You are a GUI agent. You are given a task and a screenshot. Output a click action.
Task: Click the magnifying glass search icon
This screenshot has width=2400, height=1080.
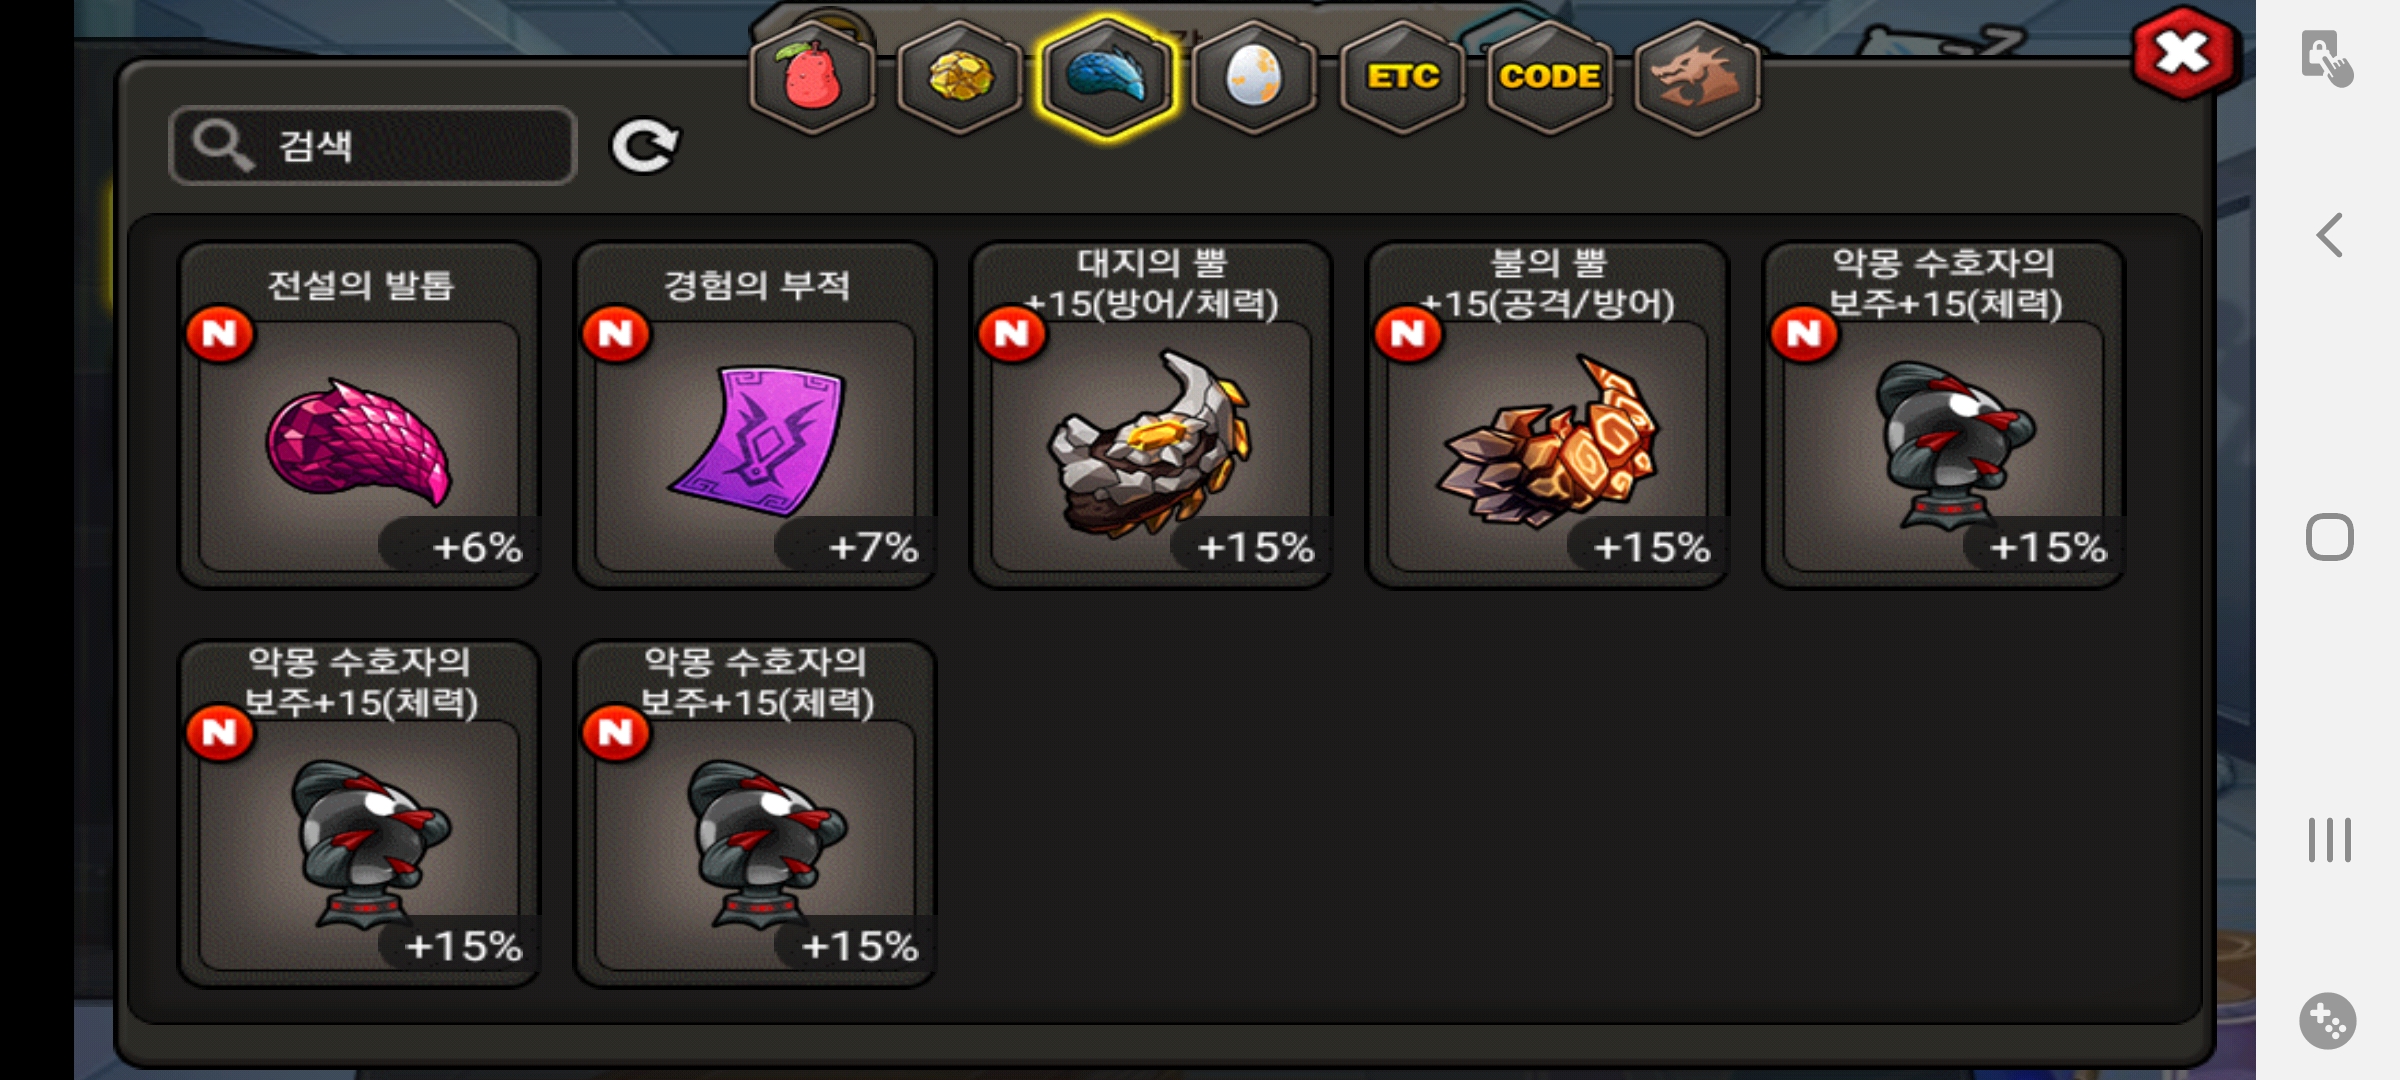click(x=222, y=146)
